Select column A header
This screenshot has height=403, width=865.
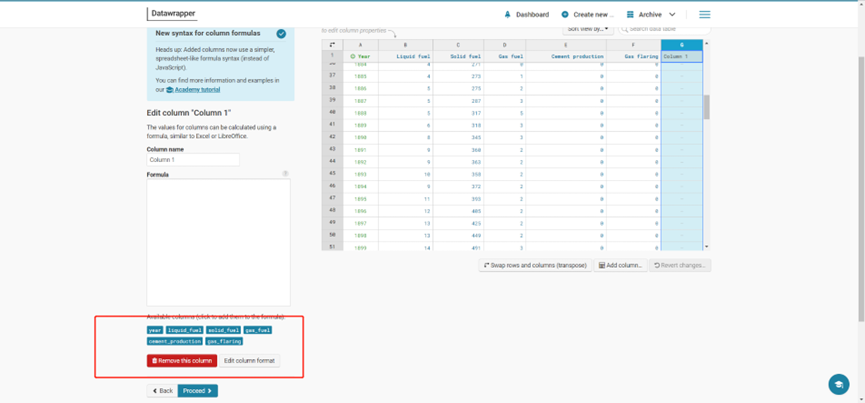360,45
